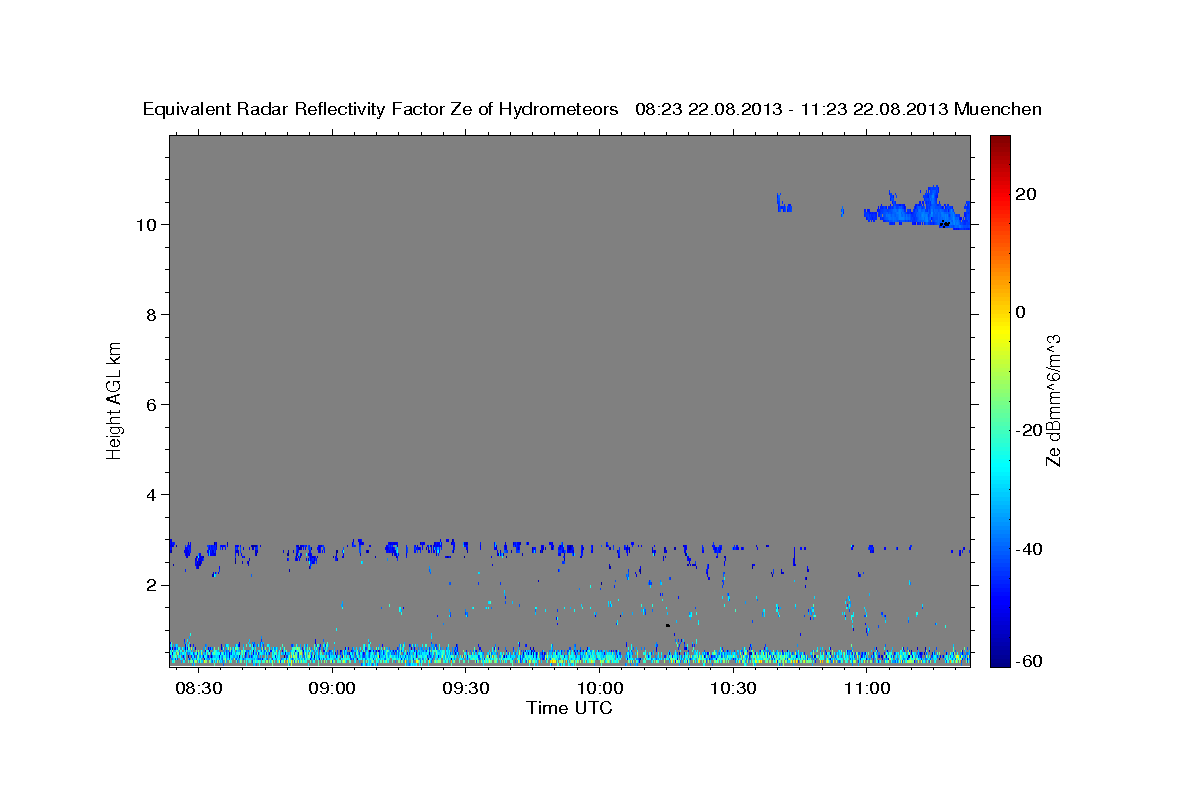Click the 'Ze dBmm^6/m^3' colorbar label
The image size is (1200, 800).
tap(1052, 400)
